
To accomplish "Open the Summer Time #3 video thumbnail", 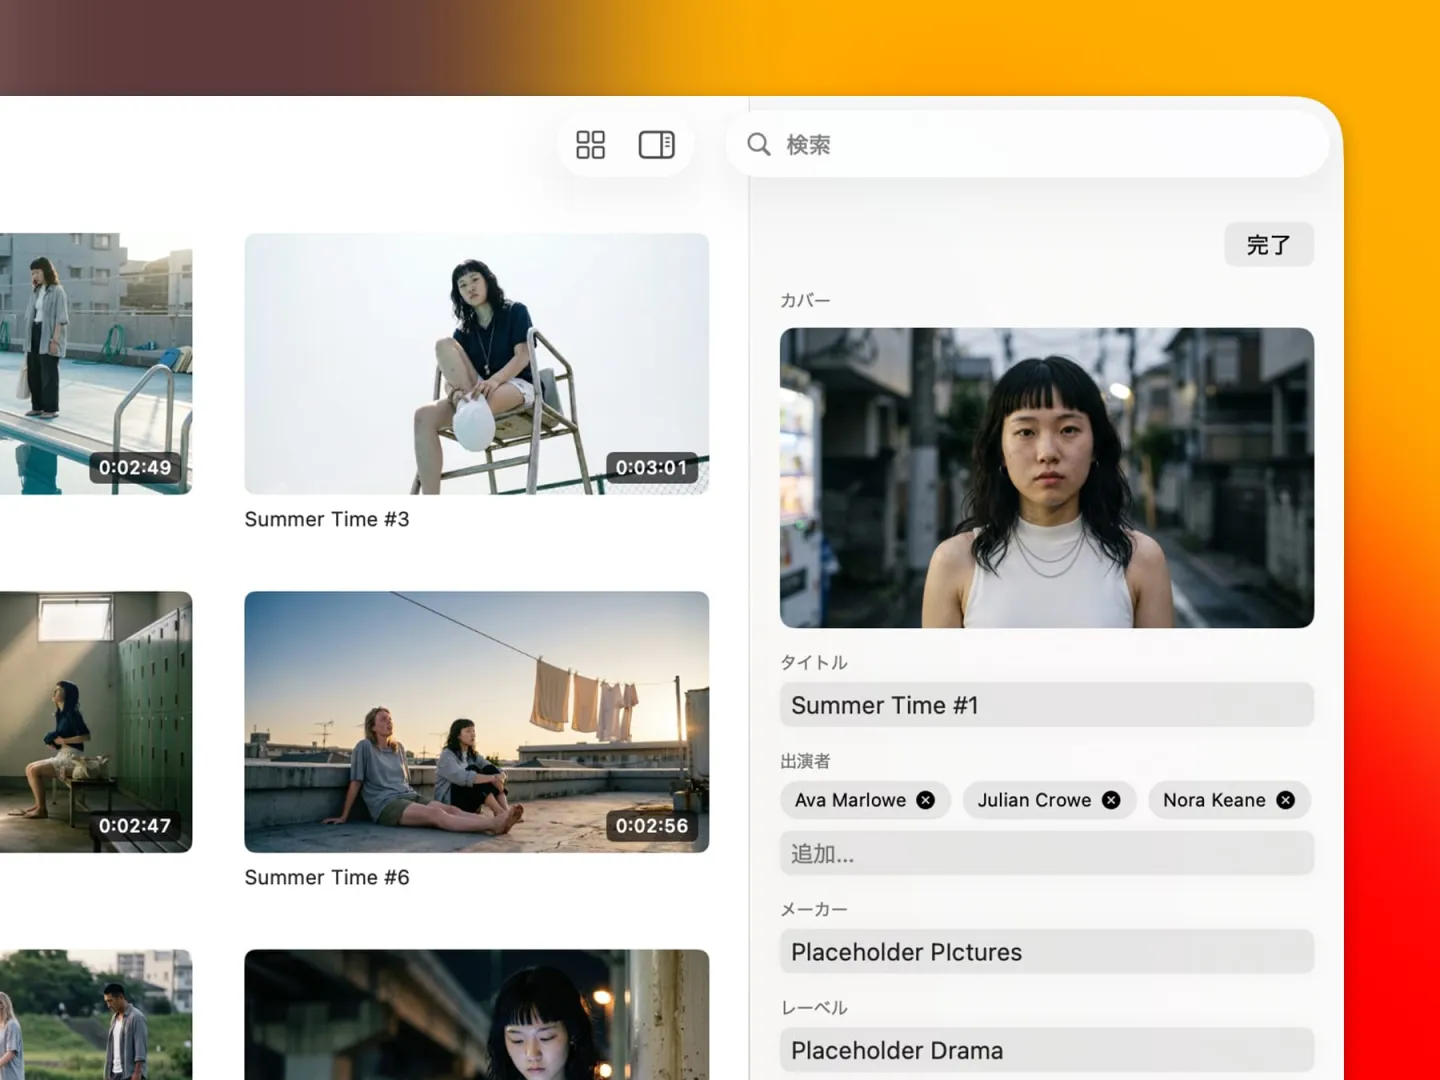I will [477, 364].
